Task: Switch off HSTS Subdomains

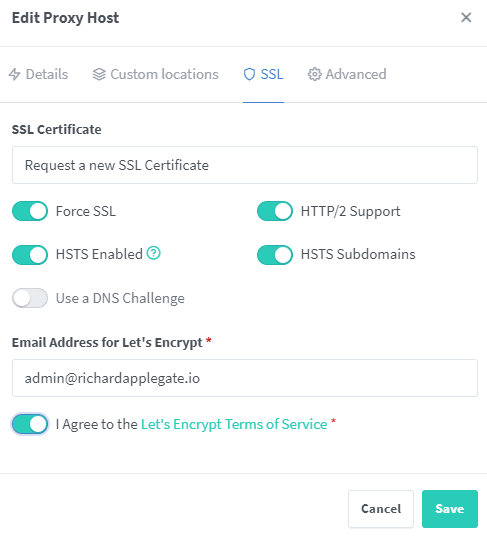Action: click(275, 255)
